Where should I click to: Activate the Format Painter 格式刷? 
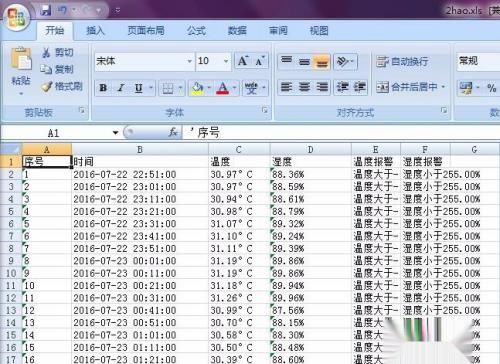[62, 87]
